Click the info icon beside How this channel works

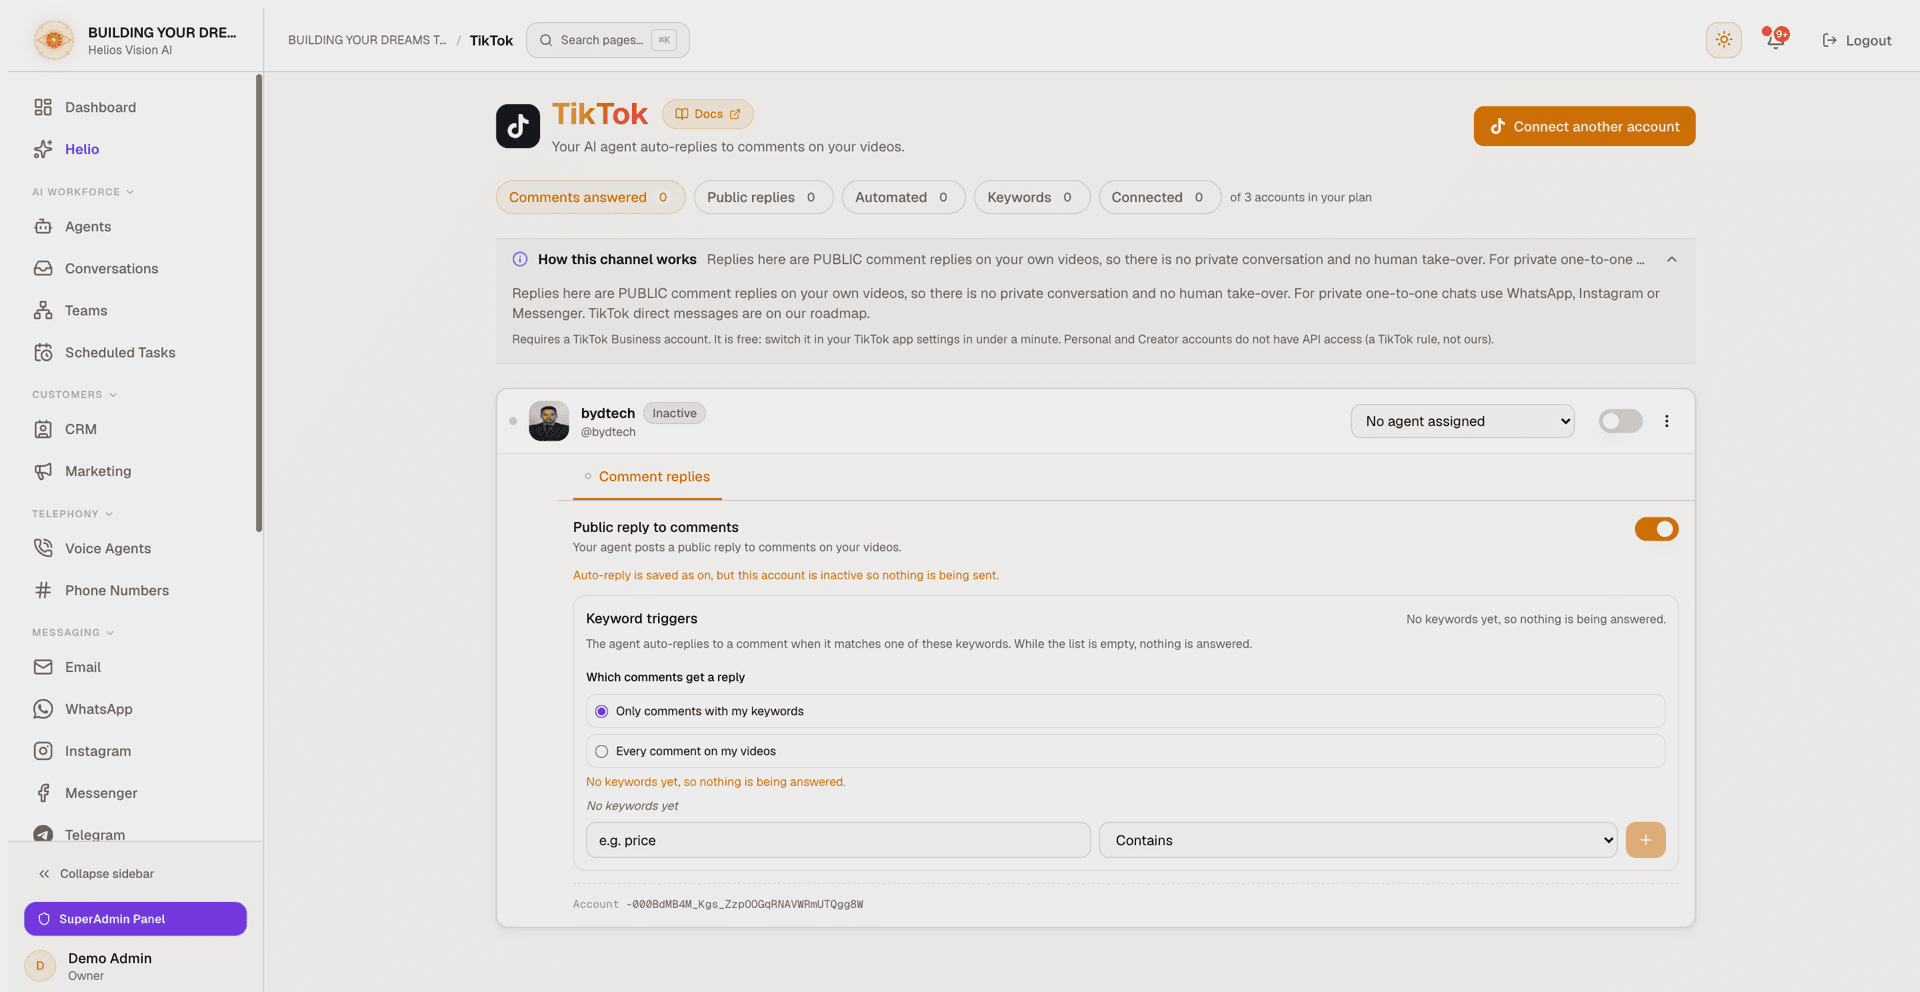pyautogui.click(x=520, y=260)
